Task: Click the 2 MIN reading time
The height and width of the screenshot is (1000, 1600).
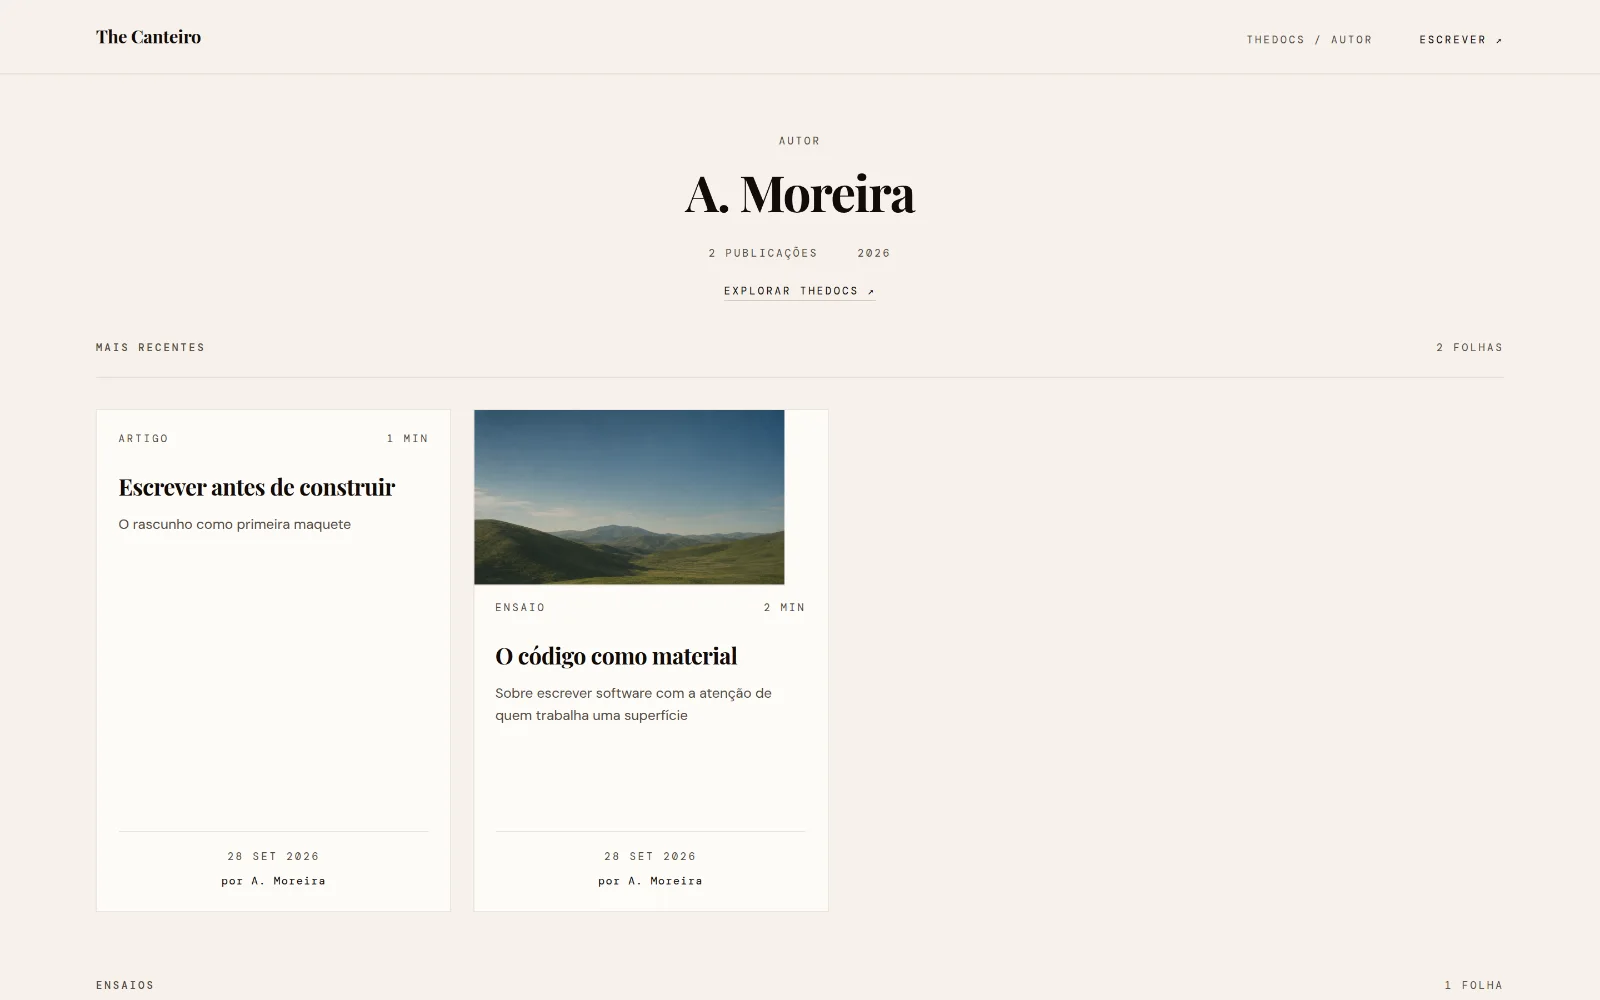Action: tap(784, 607)
